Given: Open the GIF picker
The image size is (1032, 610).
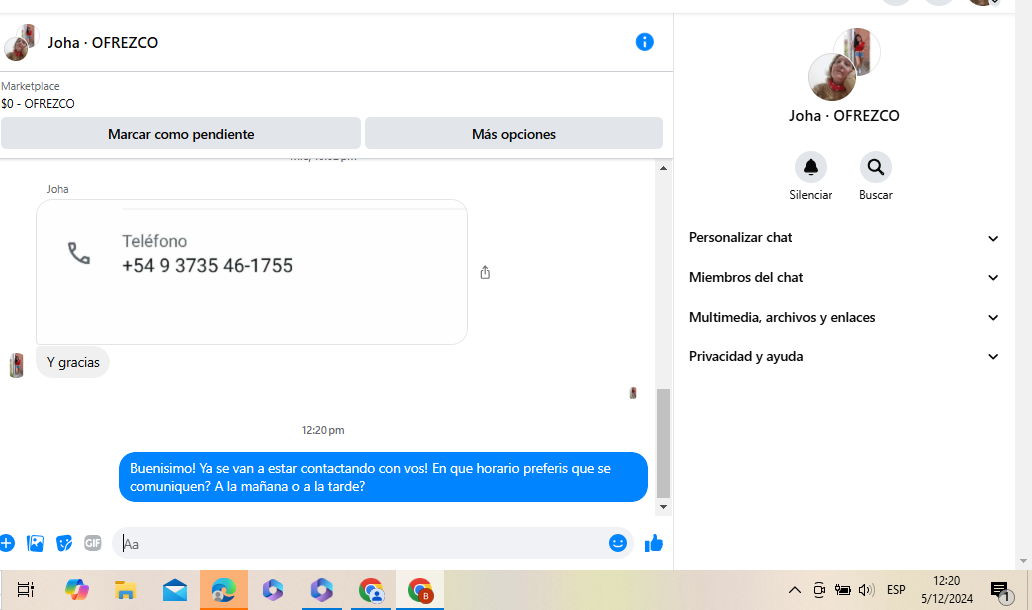Looking at the screenshot, I should click(x=93, y=544).
